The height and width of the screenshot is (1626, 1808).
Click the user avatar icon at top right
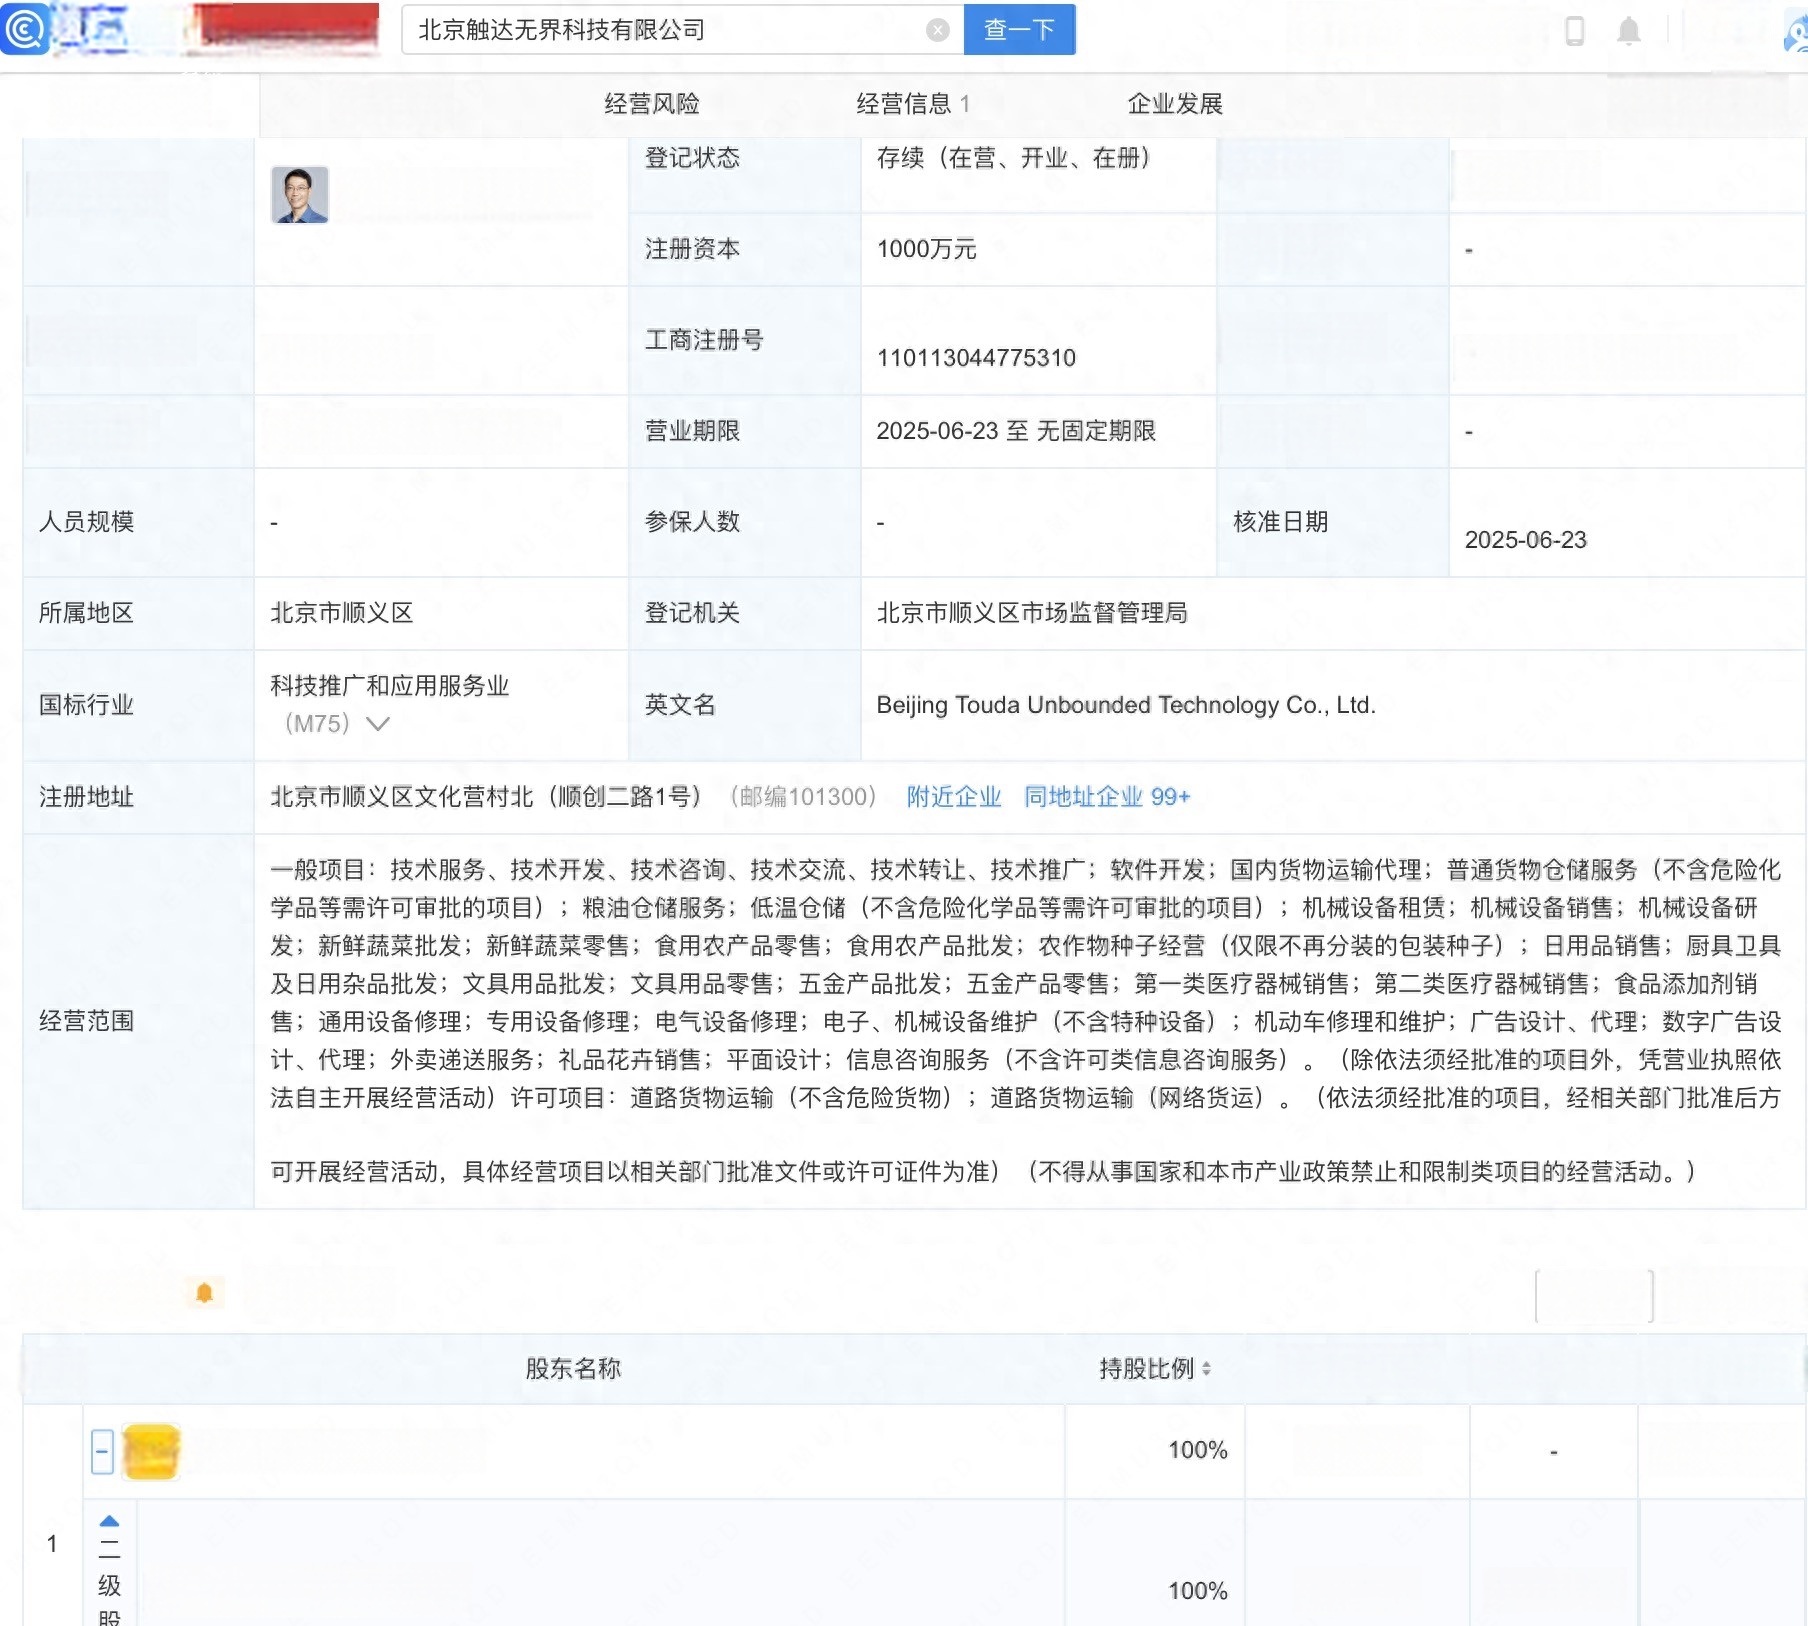1796,31
